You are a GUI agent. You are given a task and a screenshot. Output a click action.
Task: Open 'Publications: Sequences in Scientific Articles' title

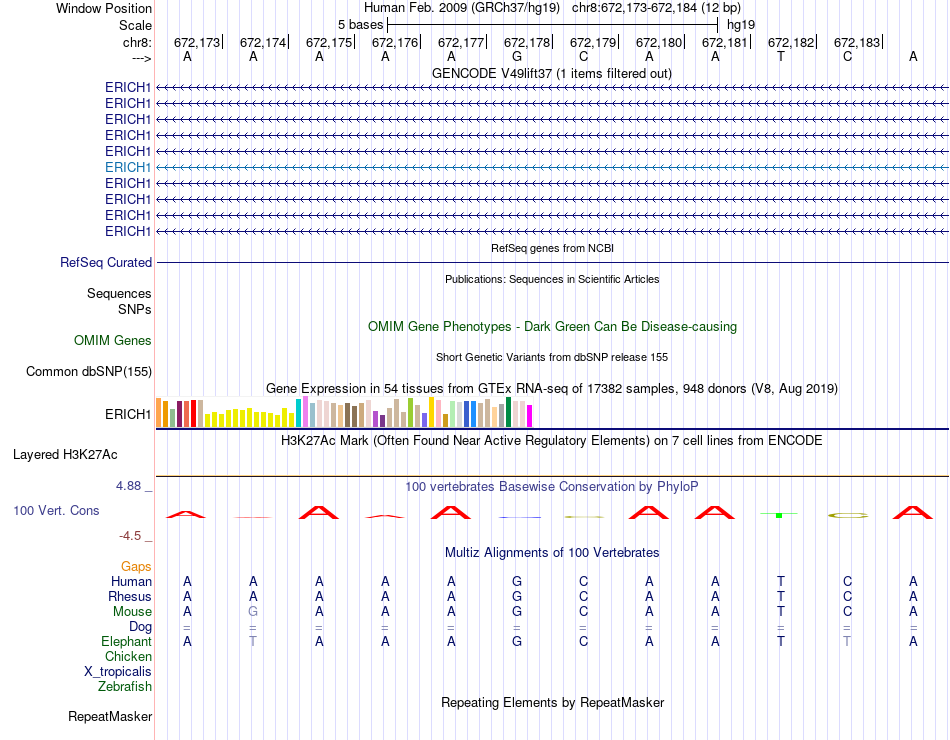[x=552, y=279]
